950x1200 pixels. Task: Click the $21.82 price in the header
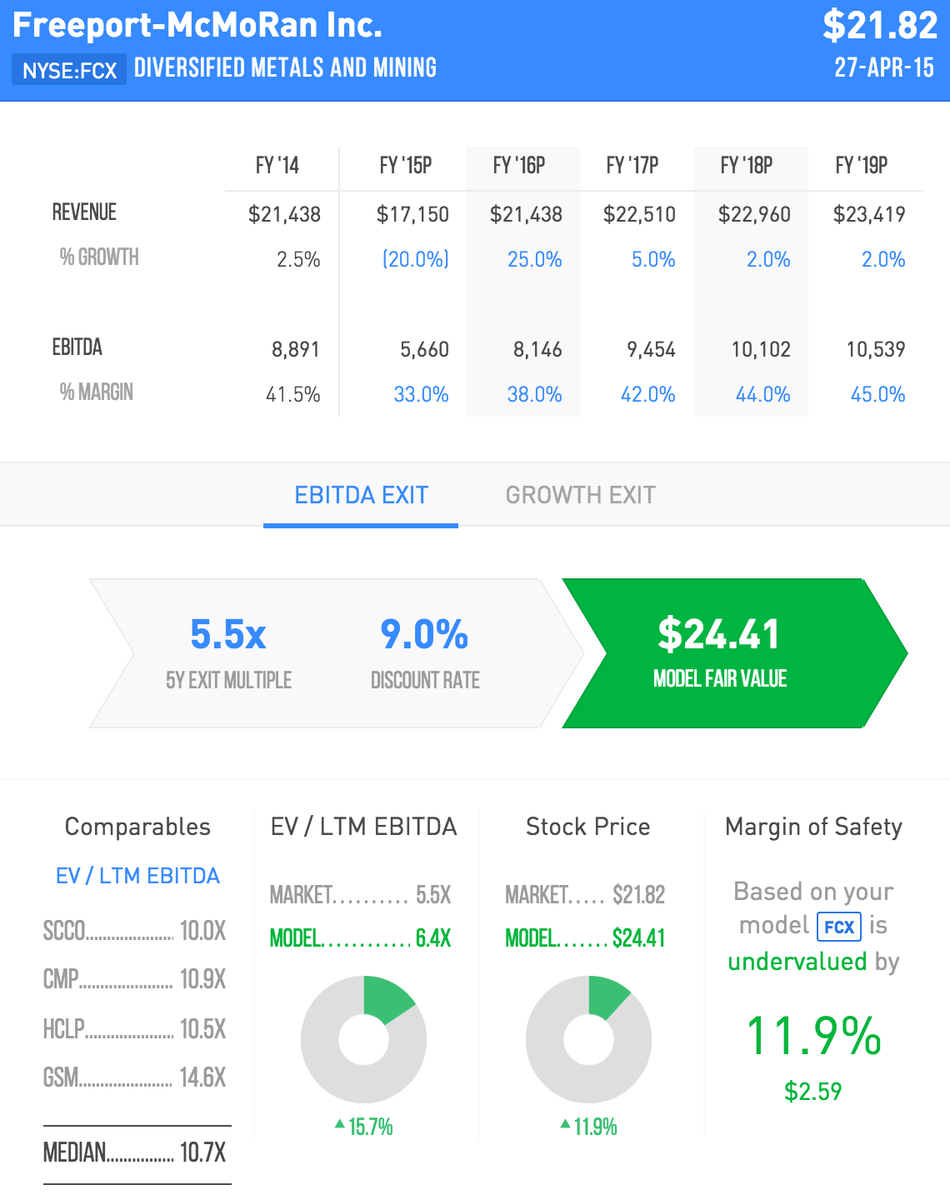(880, 26)
